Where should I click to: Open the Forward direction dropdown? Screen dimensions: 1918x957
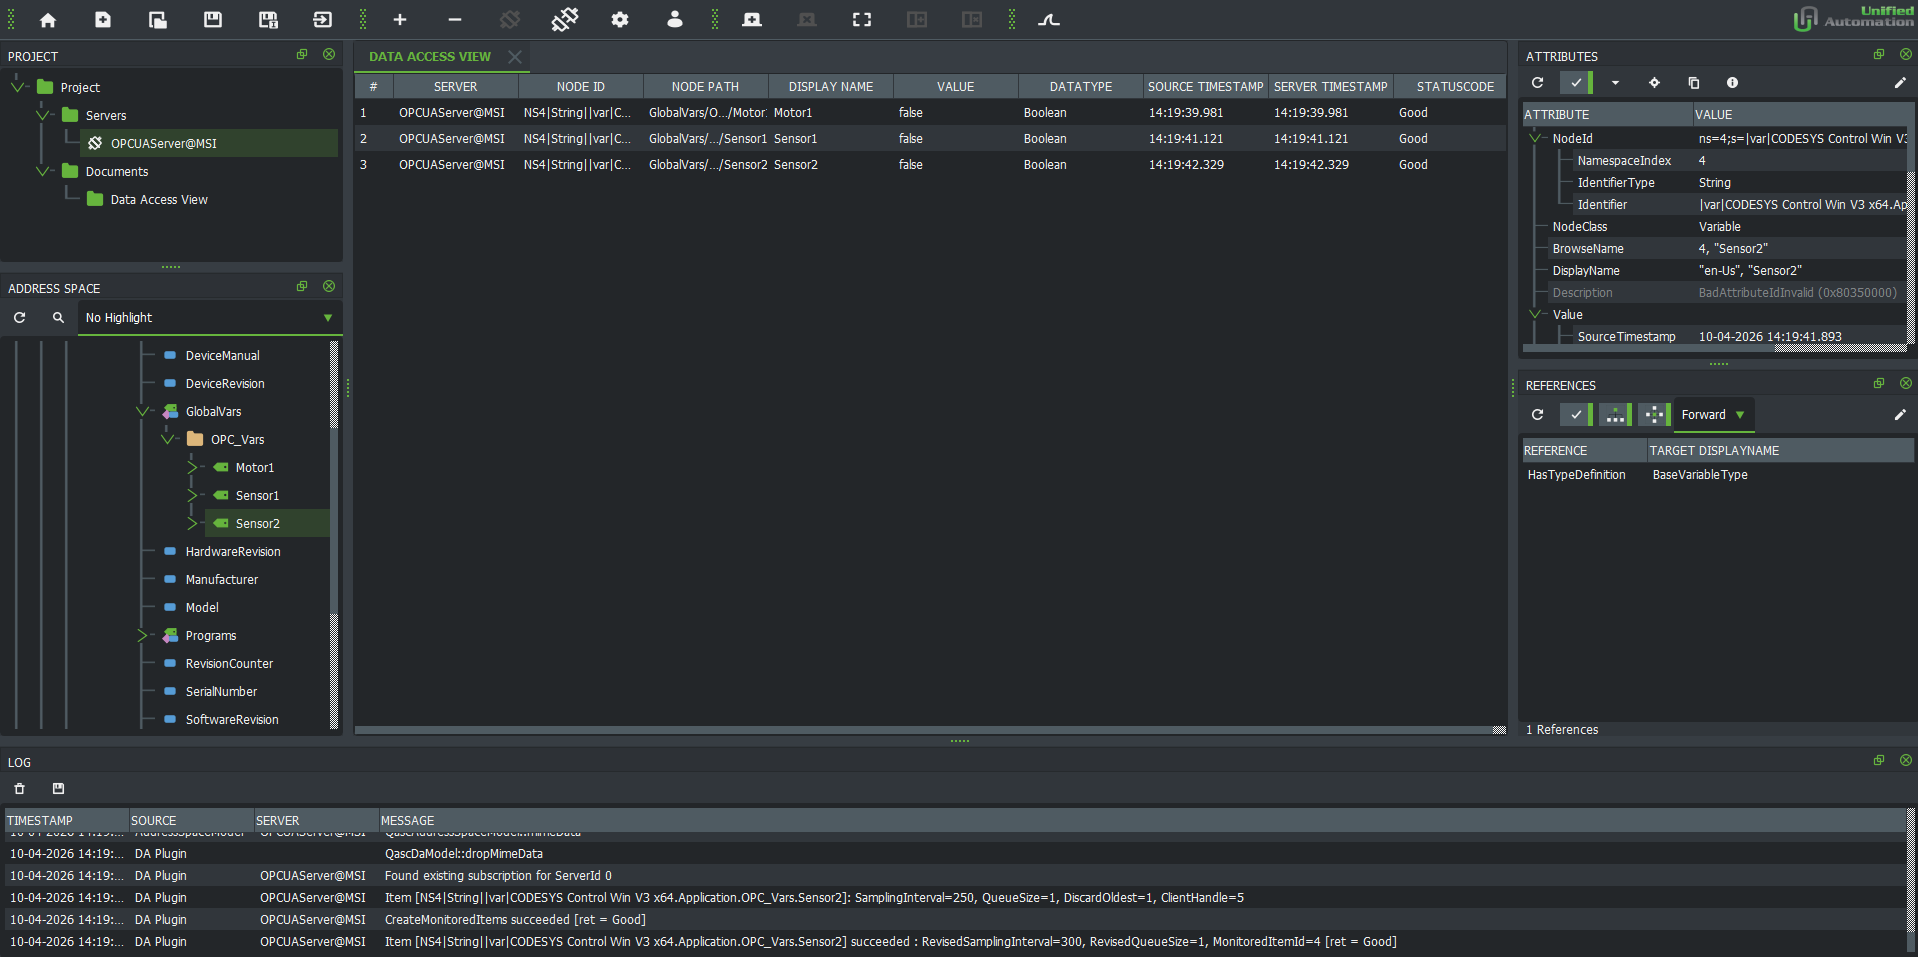(1712, 415)
